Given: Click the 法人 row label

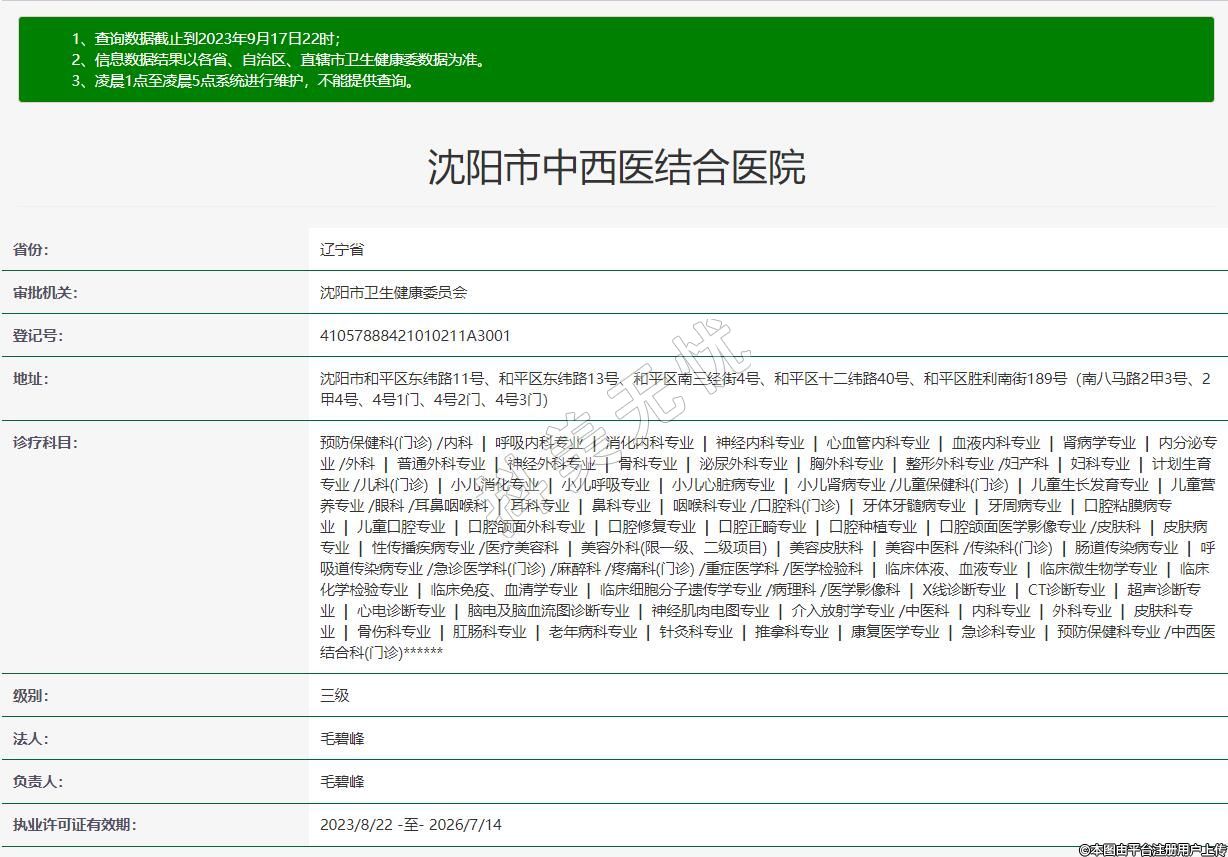Looking at the screenshot, I should pyautogui.click(x=30, y=739).
